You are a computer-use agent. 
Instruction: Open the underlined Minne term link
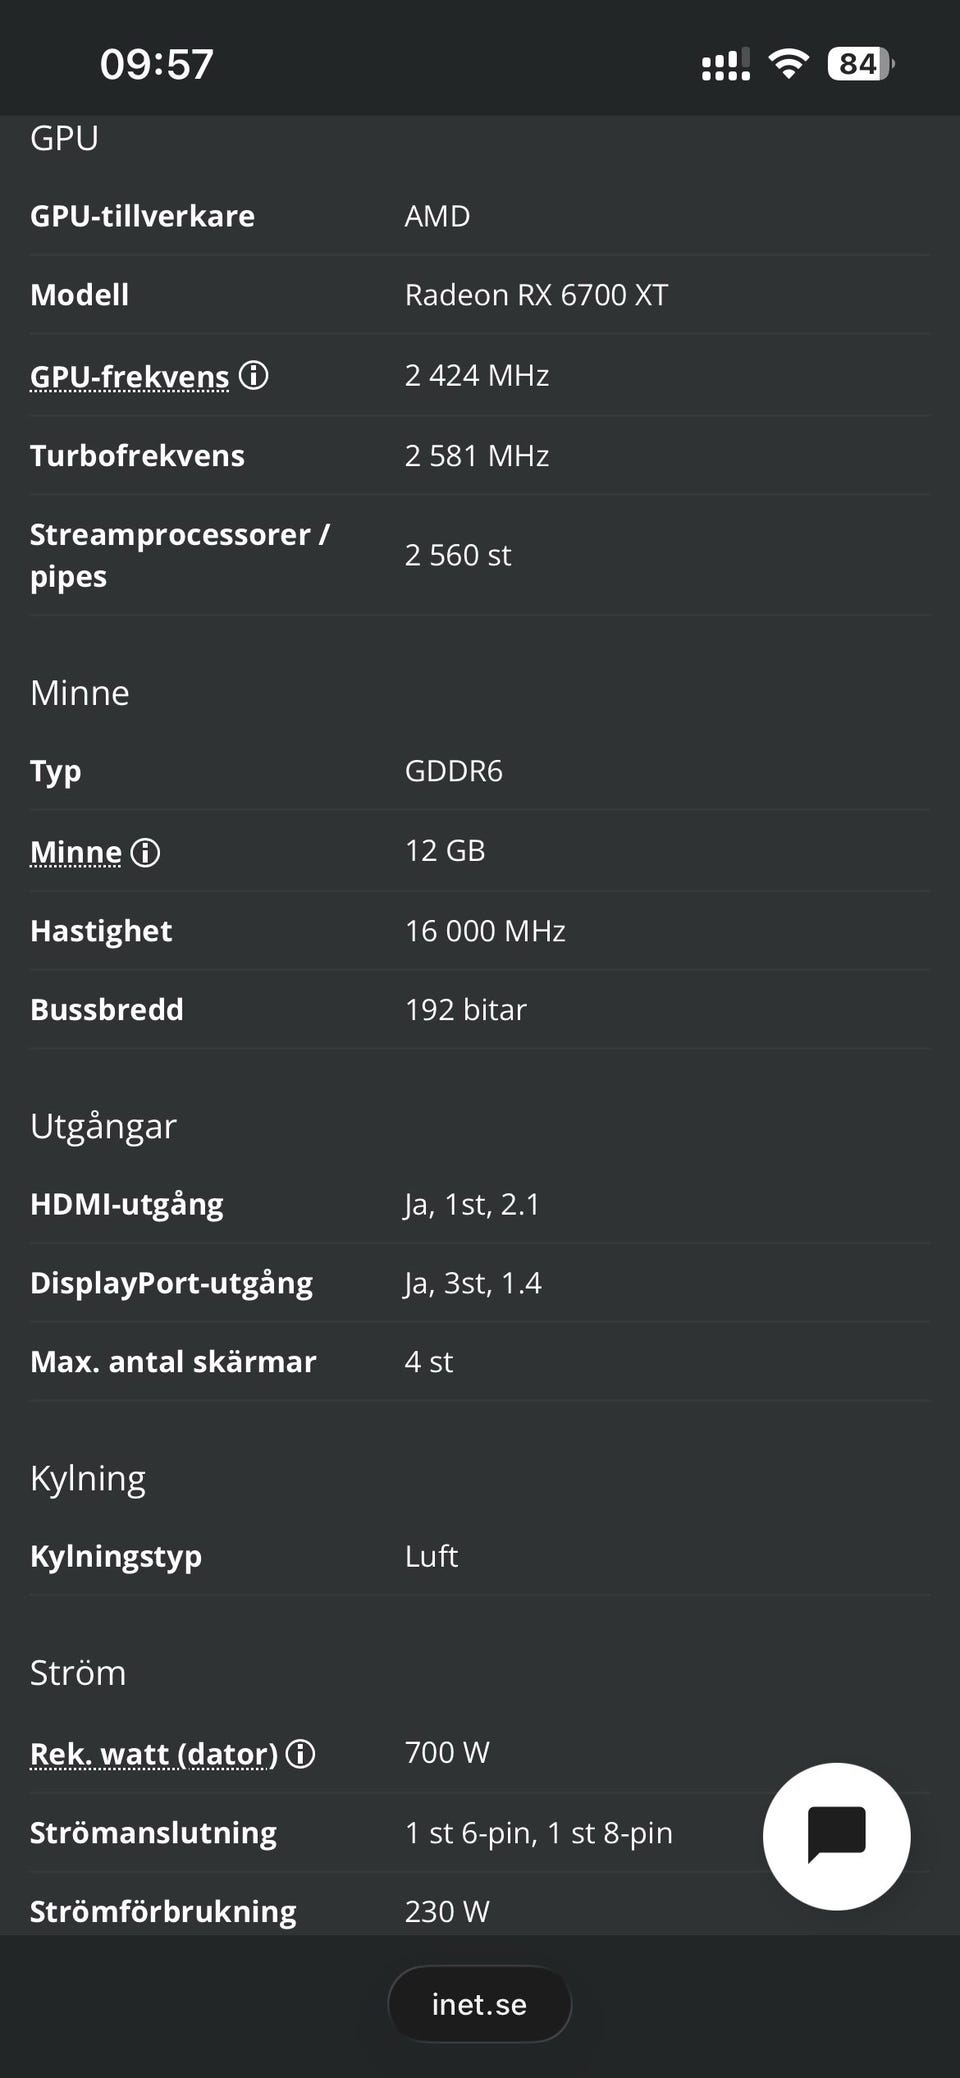76,852
